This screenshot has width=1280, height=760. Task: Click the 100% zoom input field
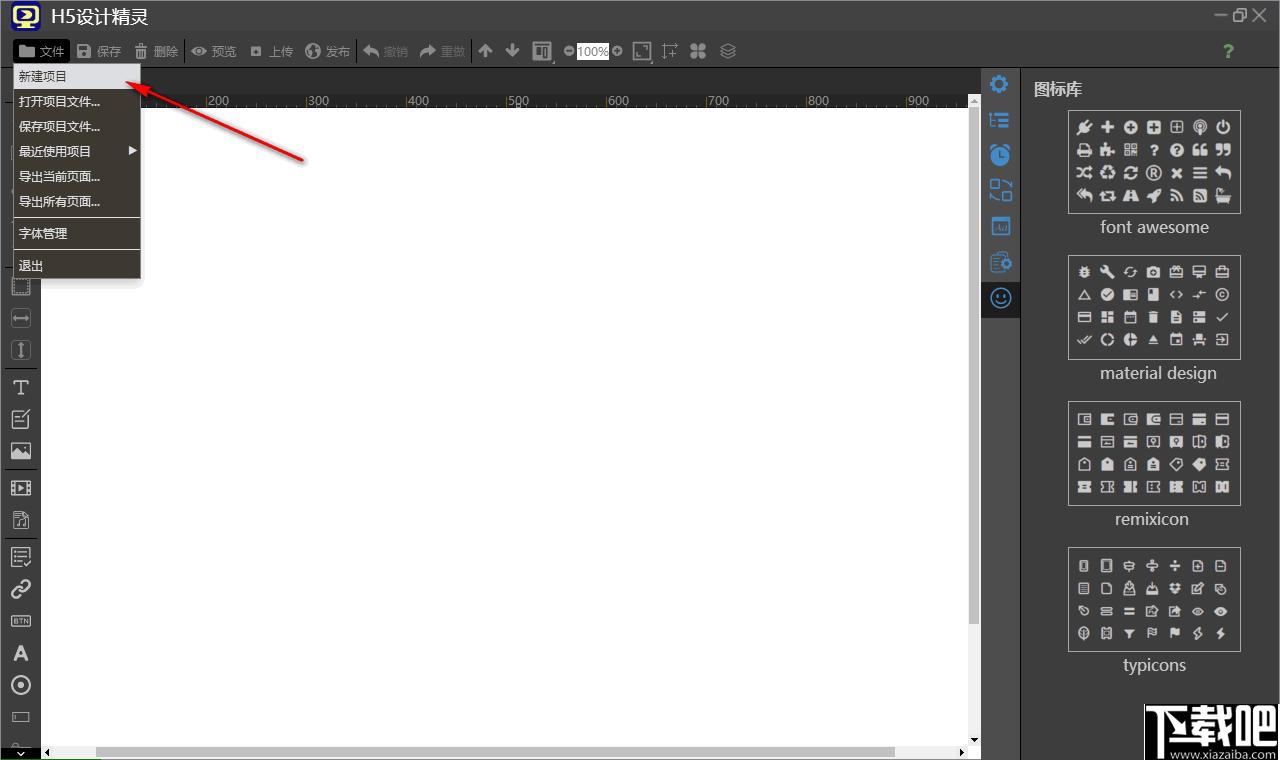point(593,51)
